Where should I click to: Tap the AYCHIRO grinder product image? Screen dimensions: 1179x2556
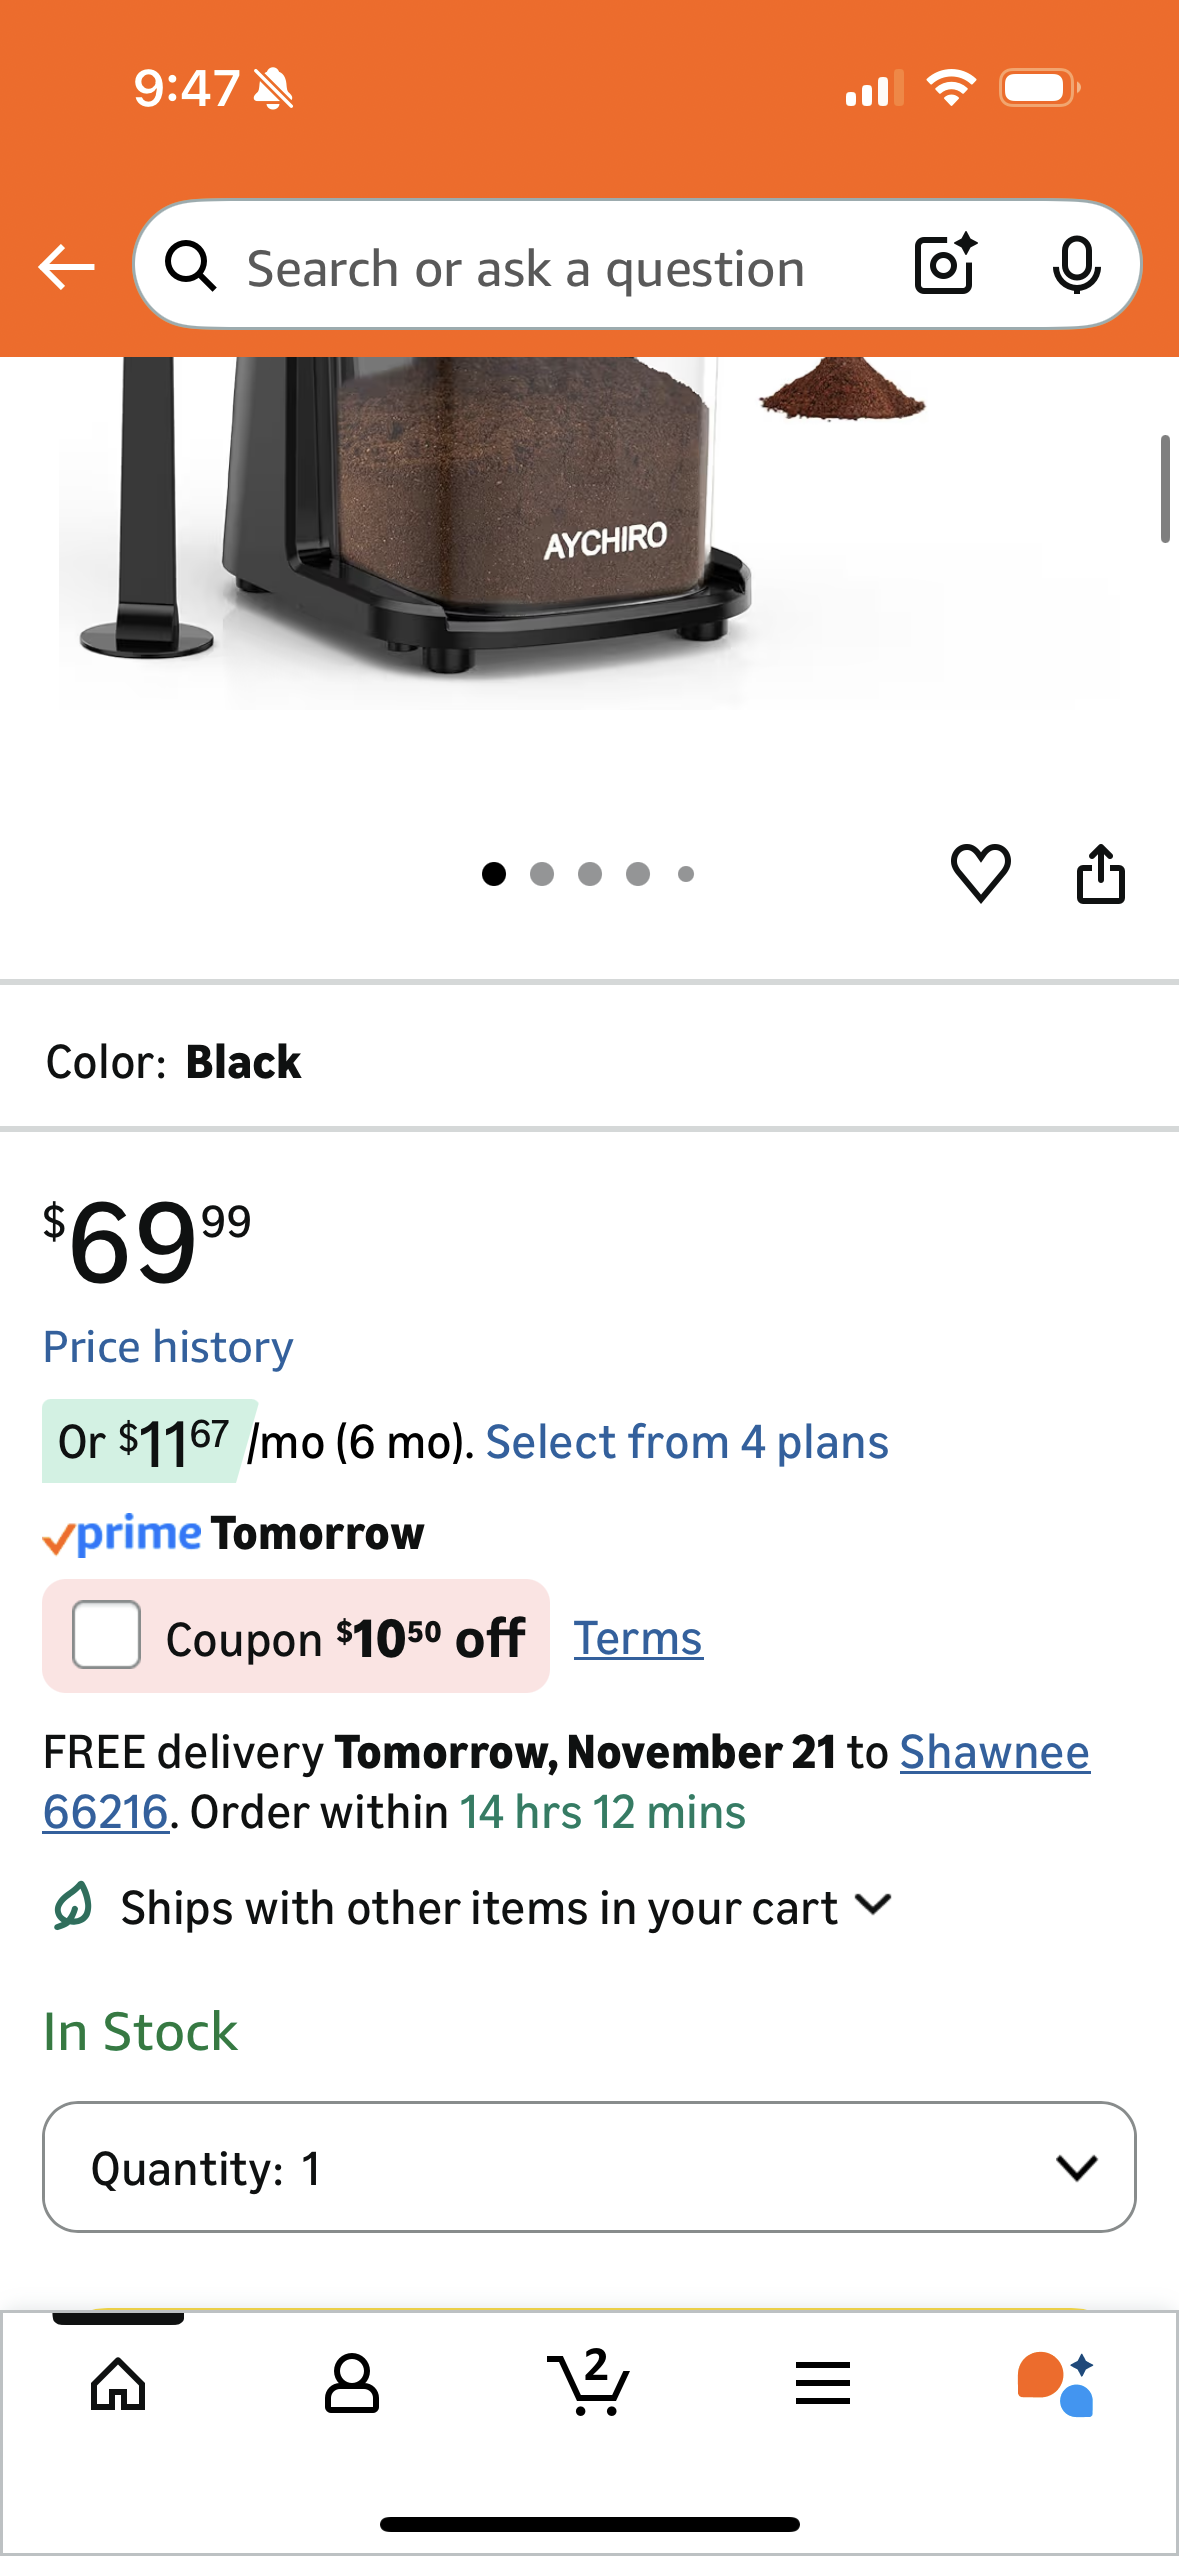(500, 520)
